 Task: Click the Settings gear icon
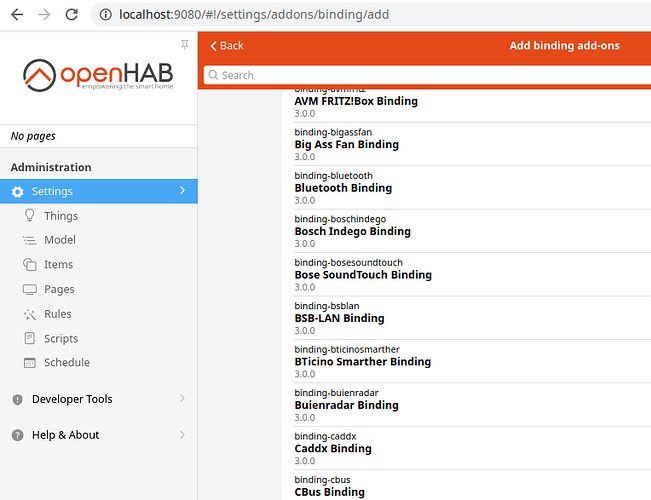coord(17,191)
